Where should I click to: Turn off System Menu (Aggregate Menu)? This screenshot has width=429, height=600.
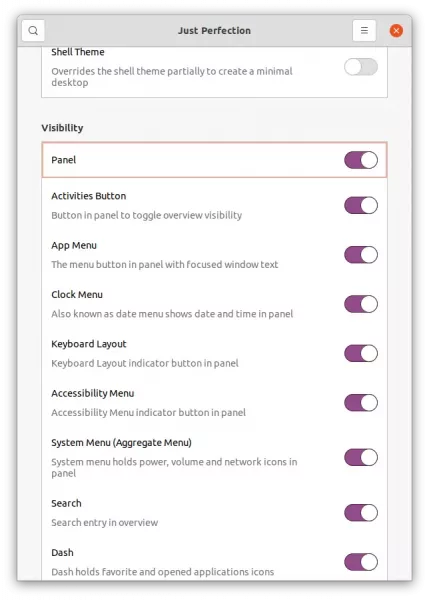point(360,458)
